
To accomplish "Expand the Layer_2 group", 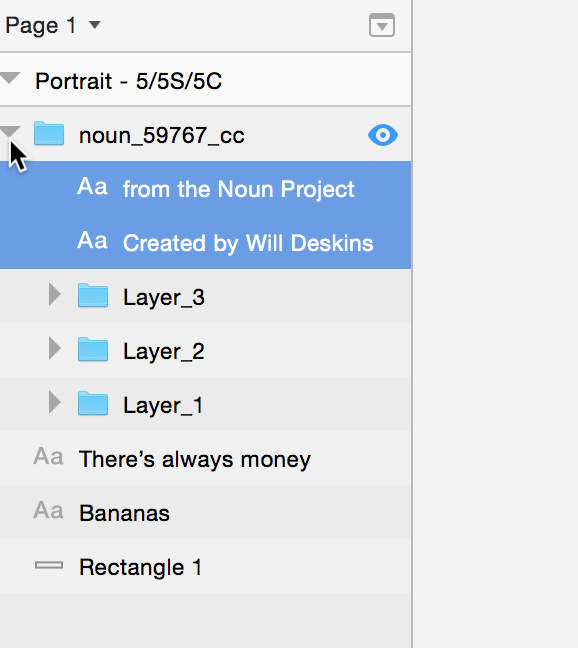I will (x=54, y=348).
